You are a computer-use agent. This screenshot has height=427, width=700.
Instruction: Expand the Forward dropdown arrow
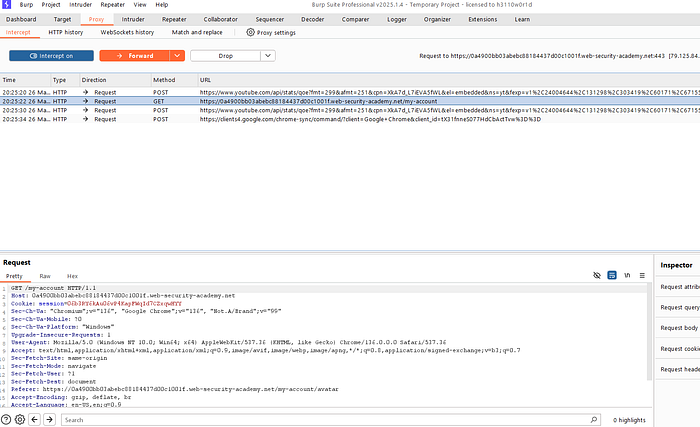pos(177,56)
